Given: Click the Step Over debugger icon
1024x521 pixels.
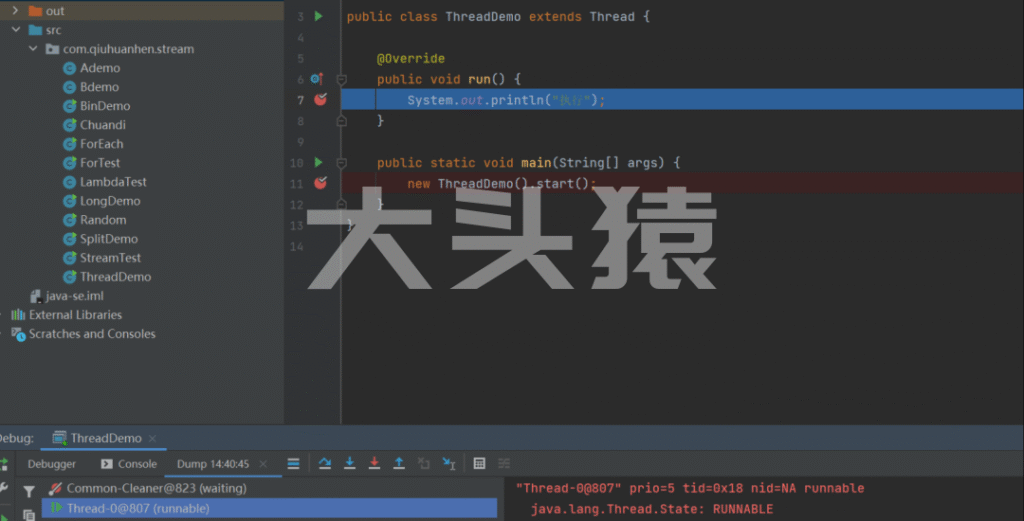Looking at the screenshot, I should click(325, 464).
